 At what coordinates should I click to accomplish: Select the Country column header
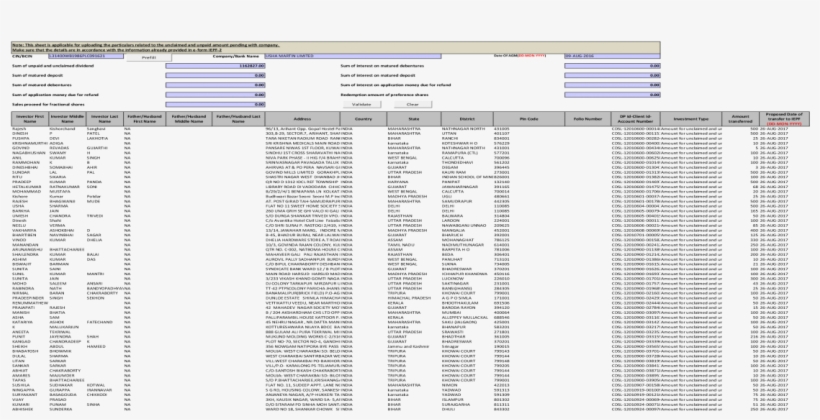pyautogui.click(x=363, y=119)
